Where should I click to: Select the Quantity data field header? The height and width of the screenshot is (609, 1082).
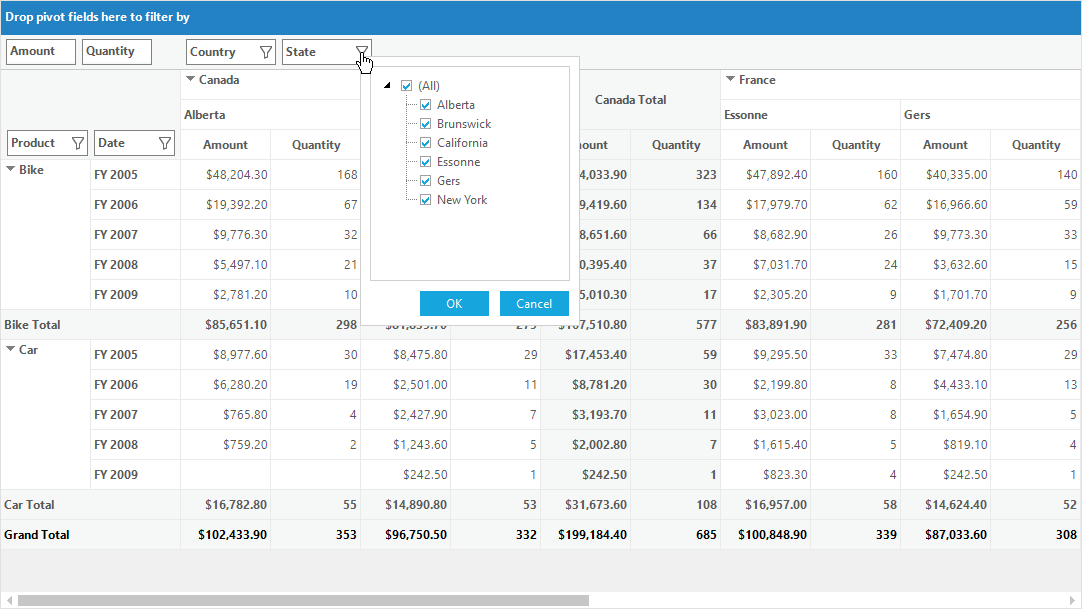[117, 52]
